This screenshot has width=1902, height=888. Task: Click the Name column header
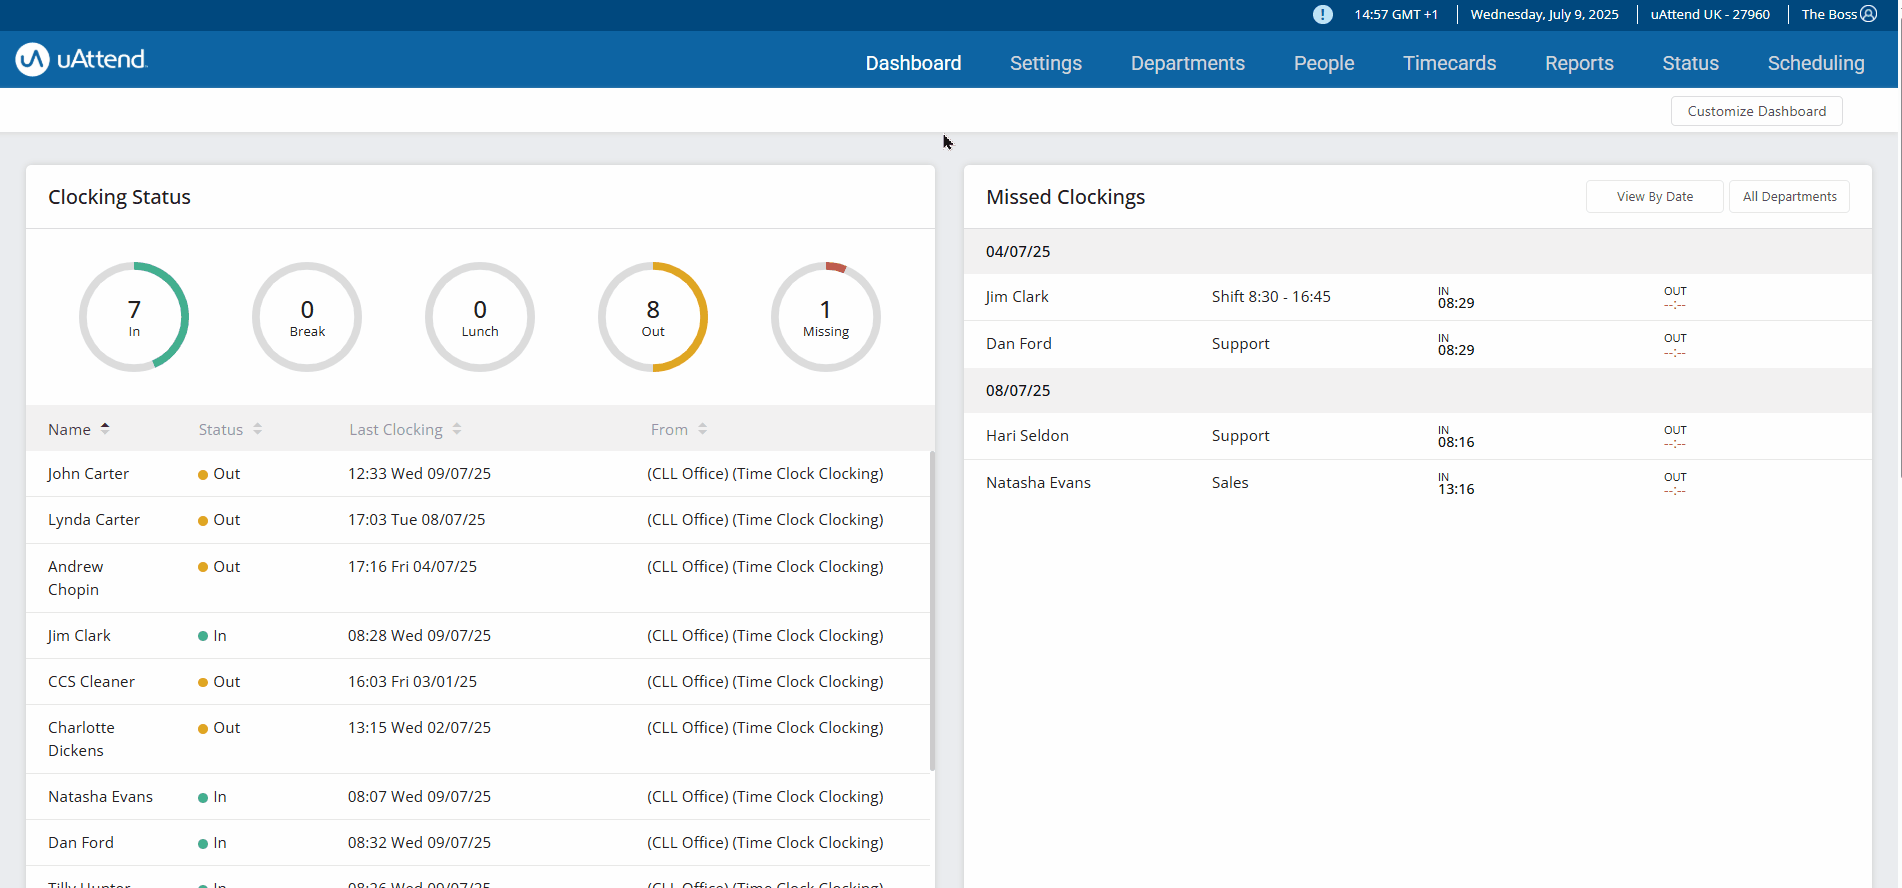(69, 429)
